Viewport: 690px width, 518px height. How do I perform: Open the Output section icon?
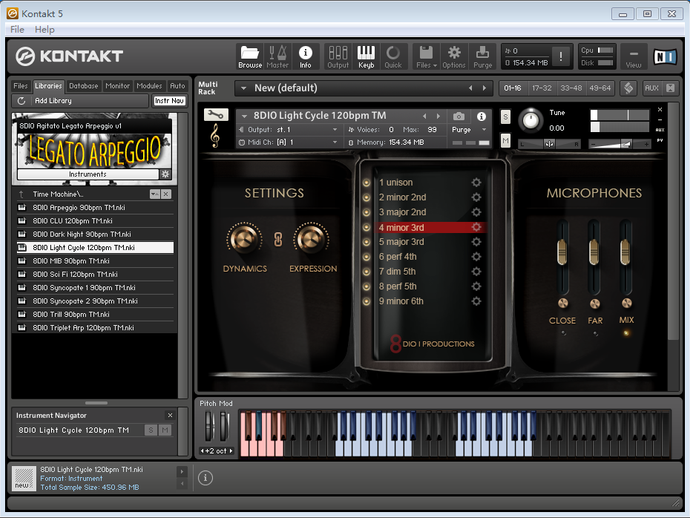click(x=338, y=56)
